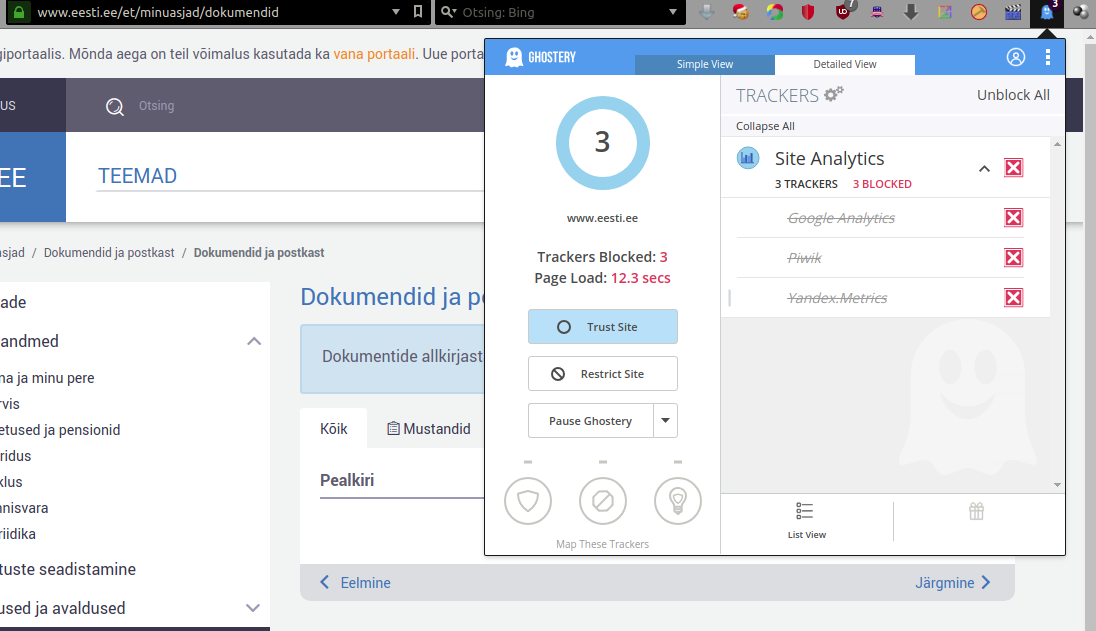Unblock the Yandex.Metrics tracker
Screen dimensions: 1096x631
pyautogui.click(x=1014, y=298)
